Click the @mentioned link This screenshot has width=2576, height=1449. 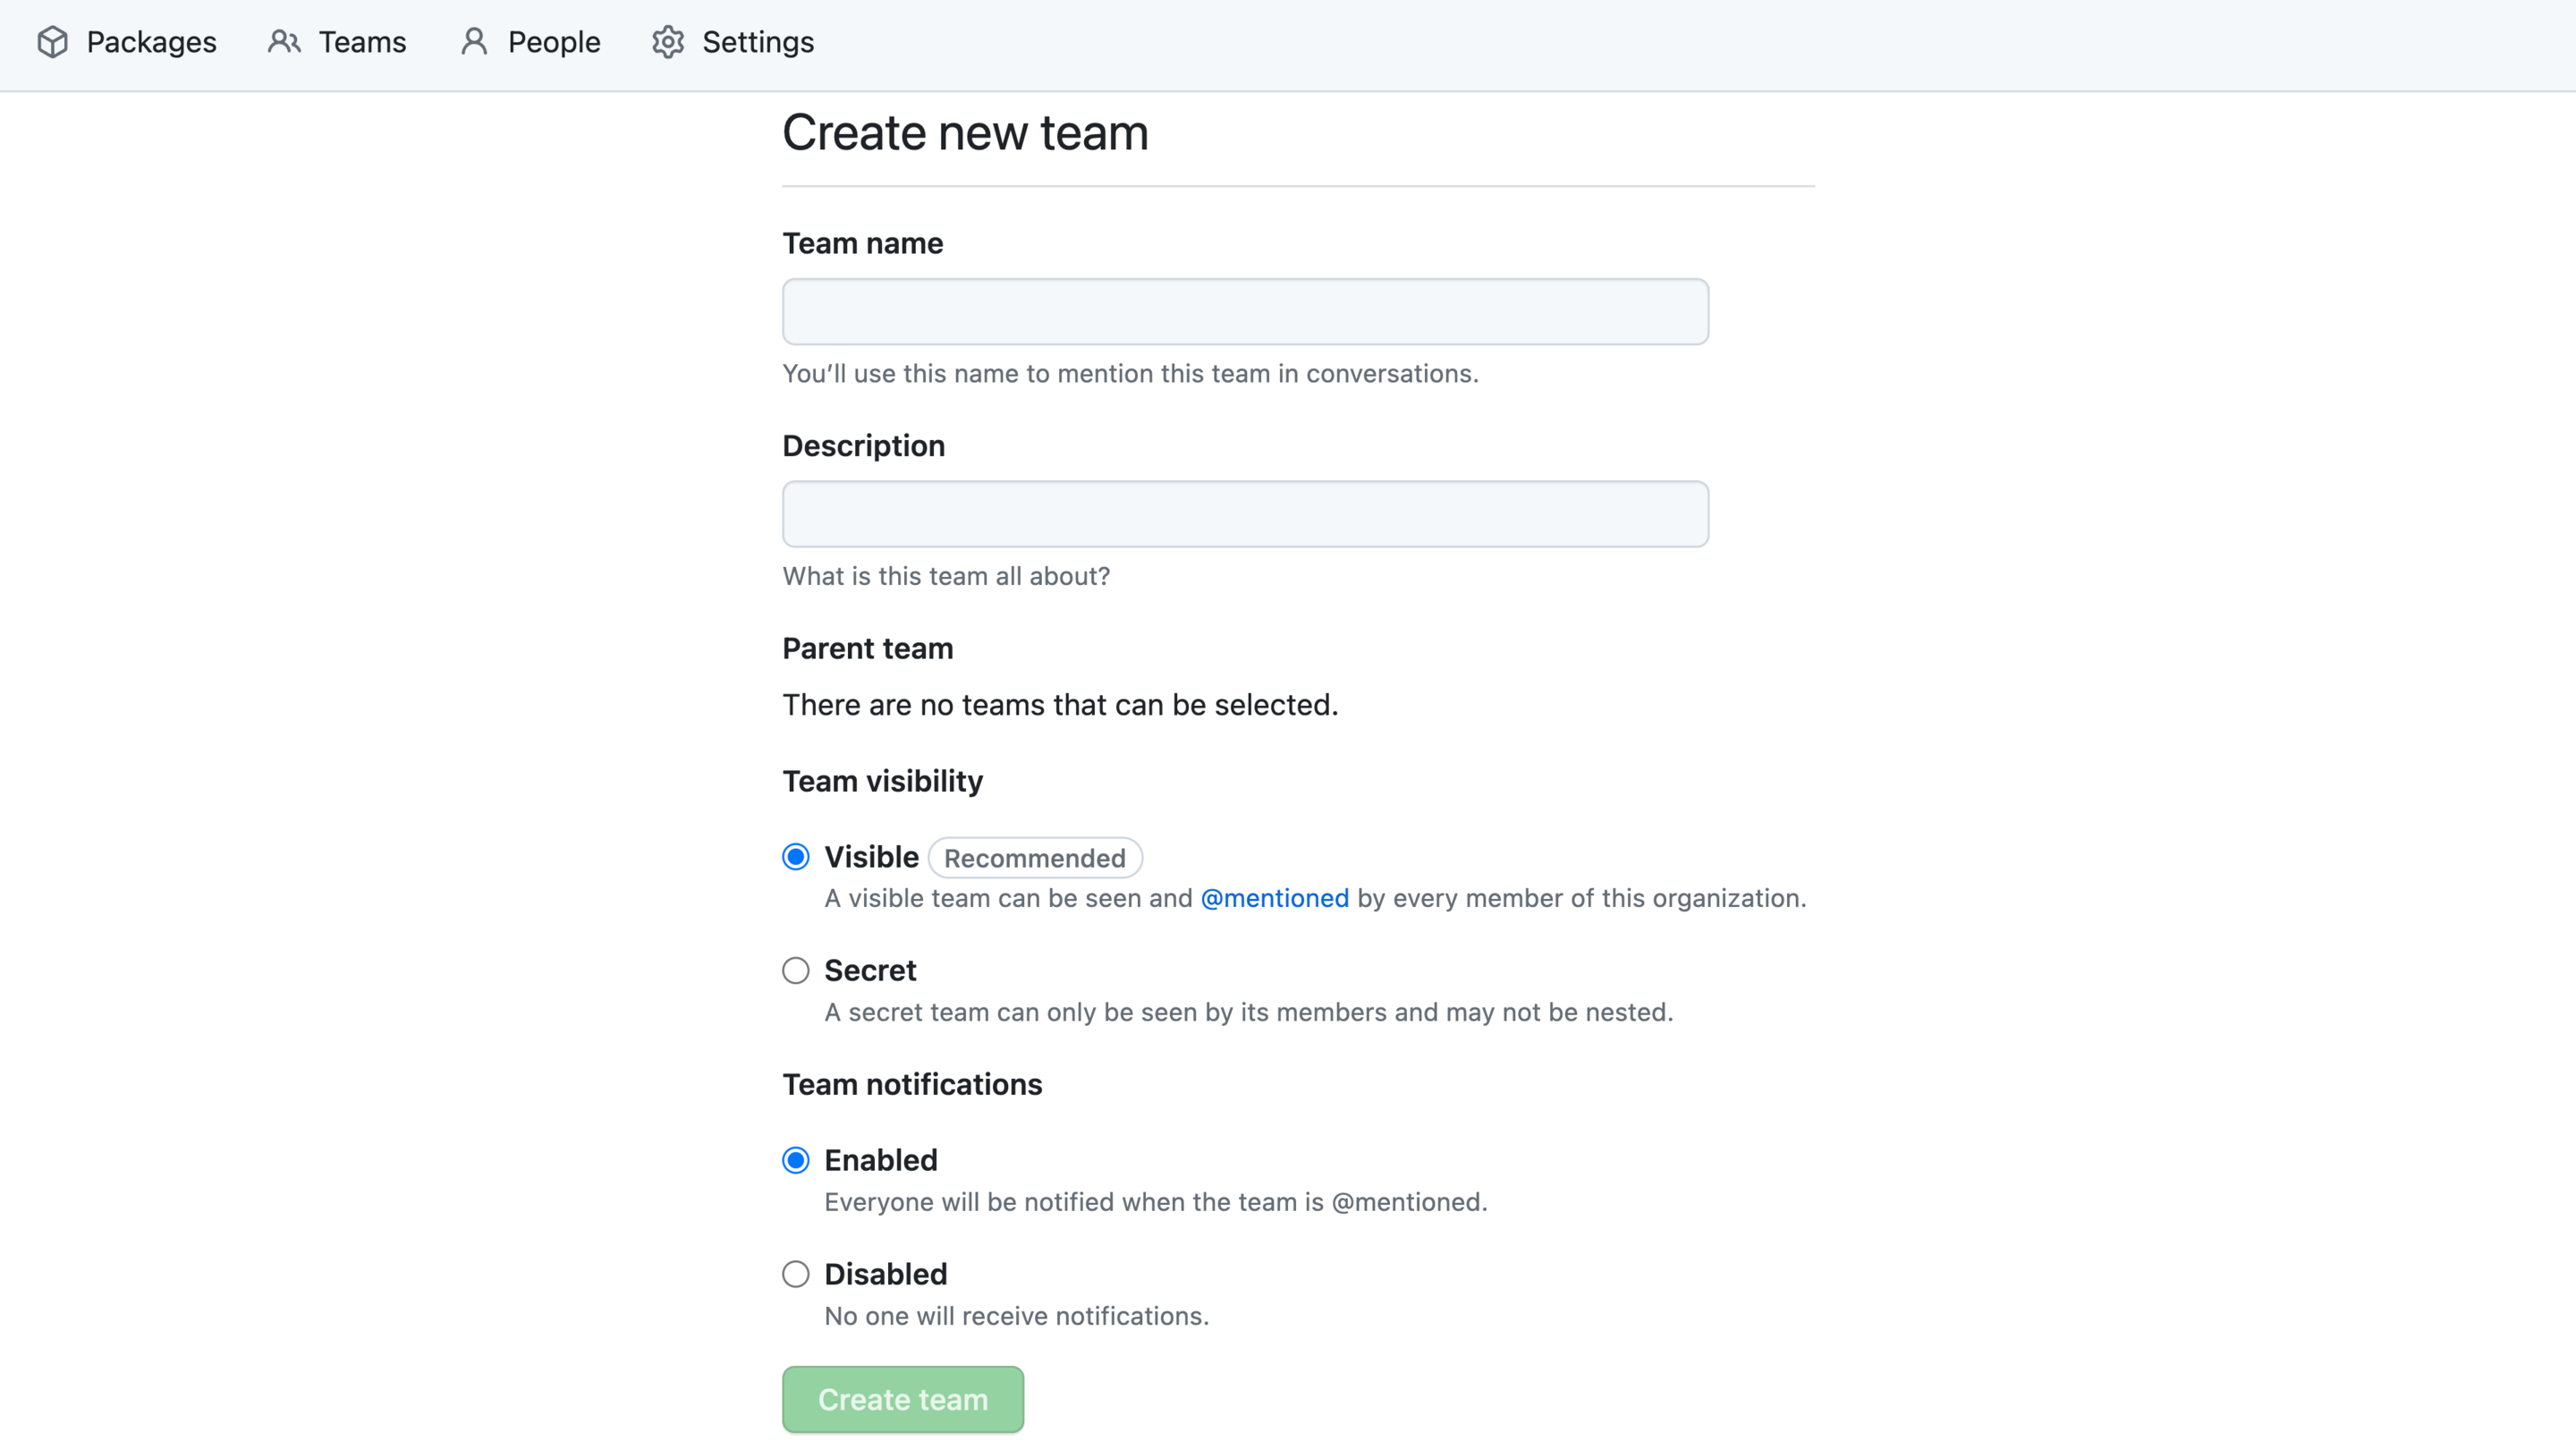(1274, 898)
